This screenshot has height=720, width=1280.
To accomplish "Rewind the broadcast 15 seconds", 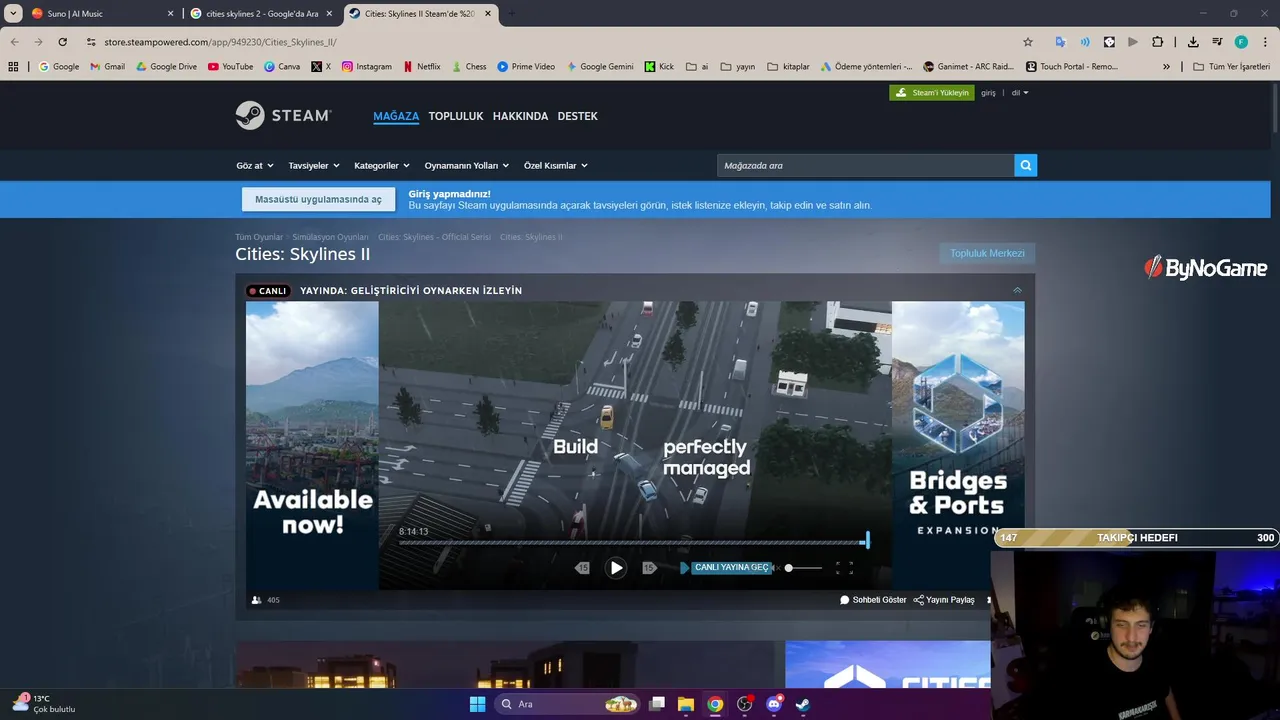I will [583, 568].
